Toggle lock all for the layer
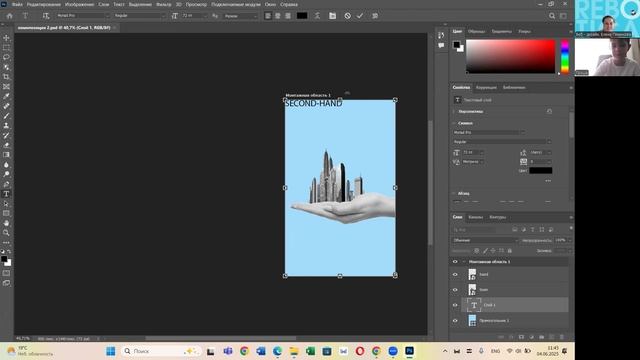 (509, 251)
